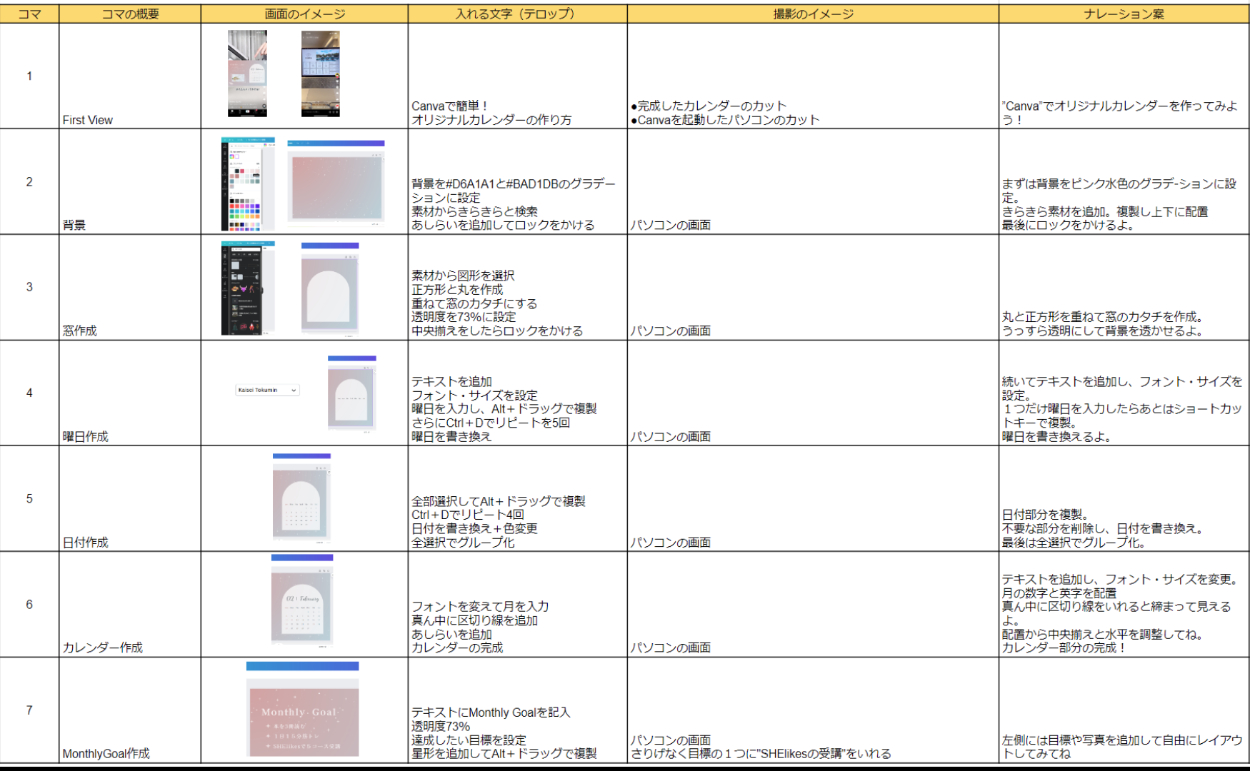Click the Kaisei Tokumin font dropdown image
Screen dimensions: 1250x771
(x=265, y=389)
